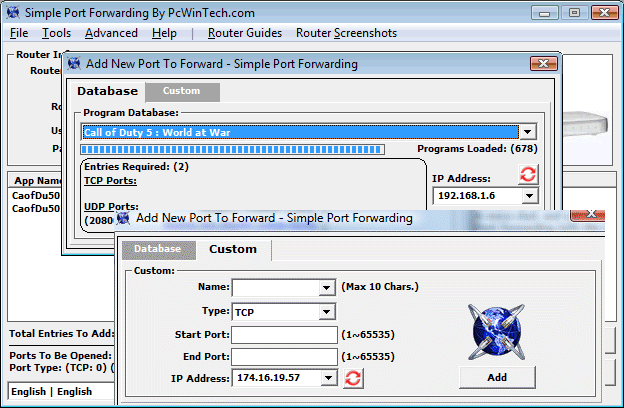
Task: Click app icon in Database dialog title bar
Action: coord(74,63)
